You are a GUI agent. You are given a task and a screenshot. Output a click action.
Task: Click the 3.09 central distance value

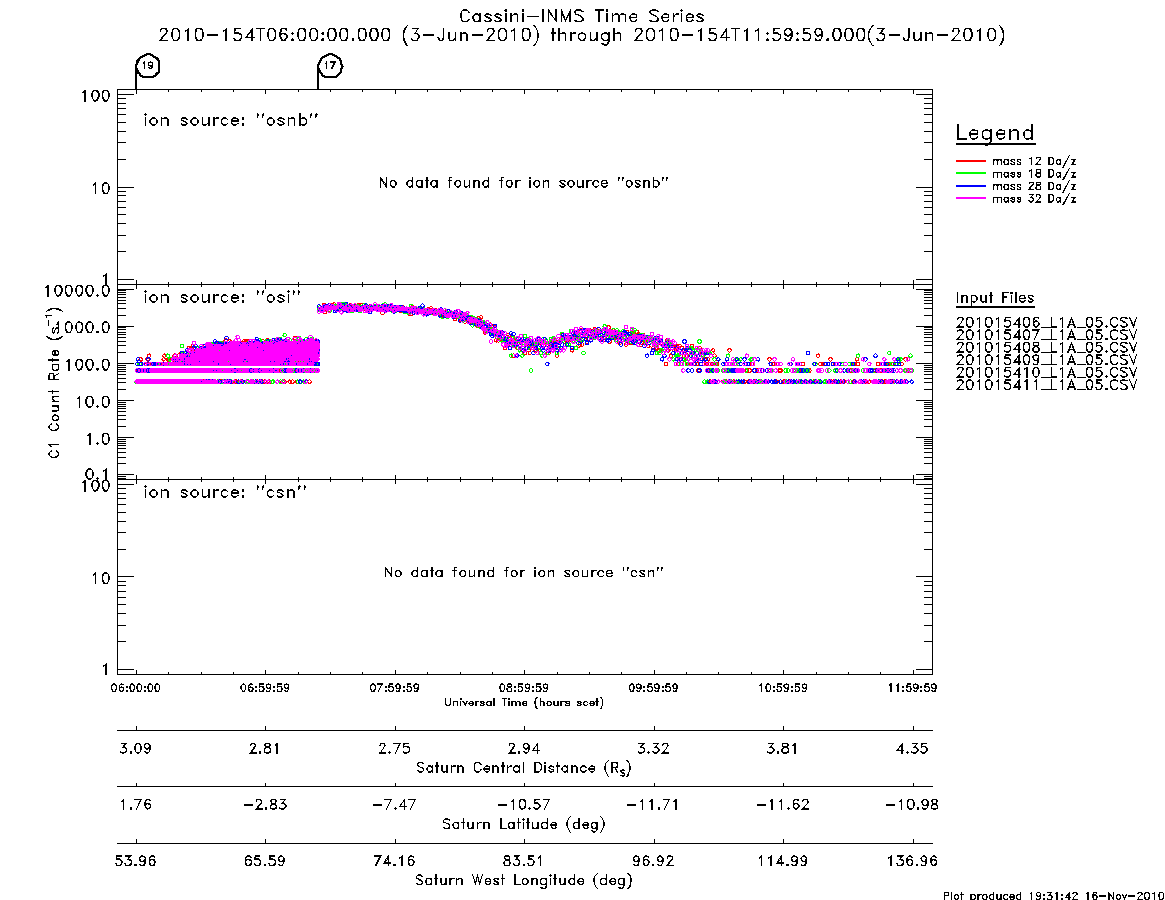tap(135, 748)
